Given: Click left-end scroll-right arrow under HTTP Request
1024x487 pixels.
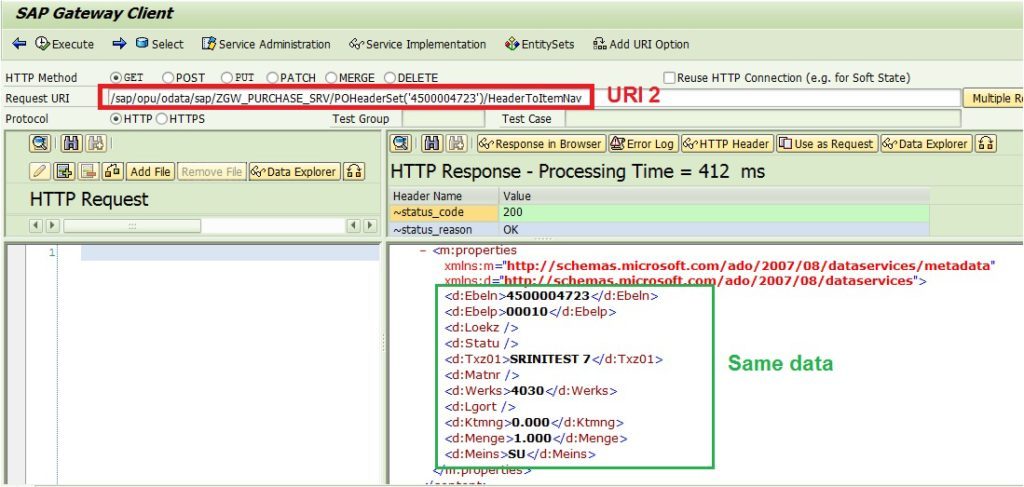Looking at the screenshot, I should [x=52, y=226].
